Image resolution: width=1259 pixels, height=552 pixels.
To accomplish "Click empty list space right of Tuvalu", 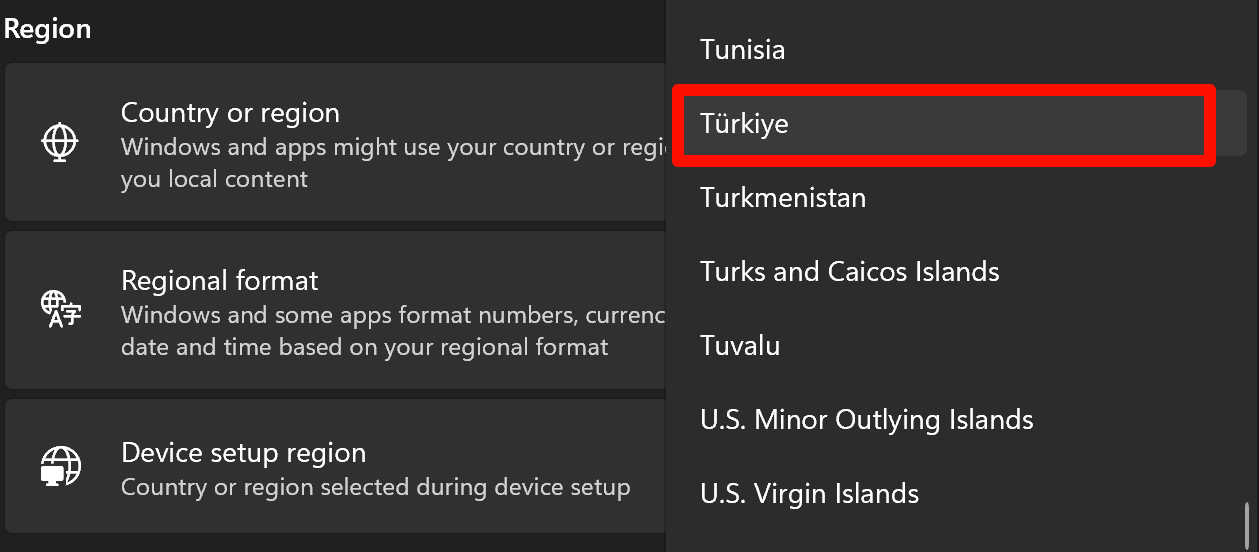I will [1000, 346].
